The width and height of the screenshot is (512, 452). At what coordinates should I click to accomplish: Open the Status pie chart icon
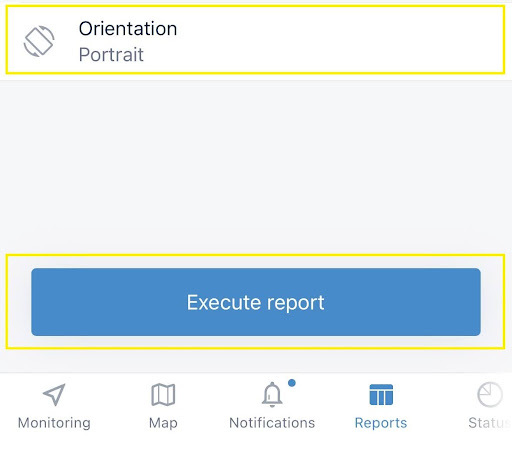point(489,395)
